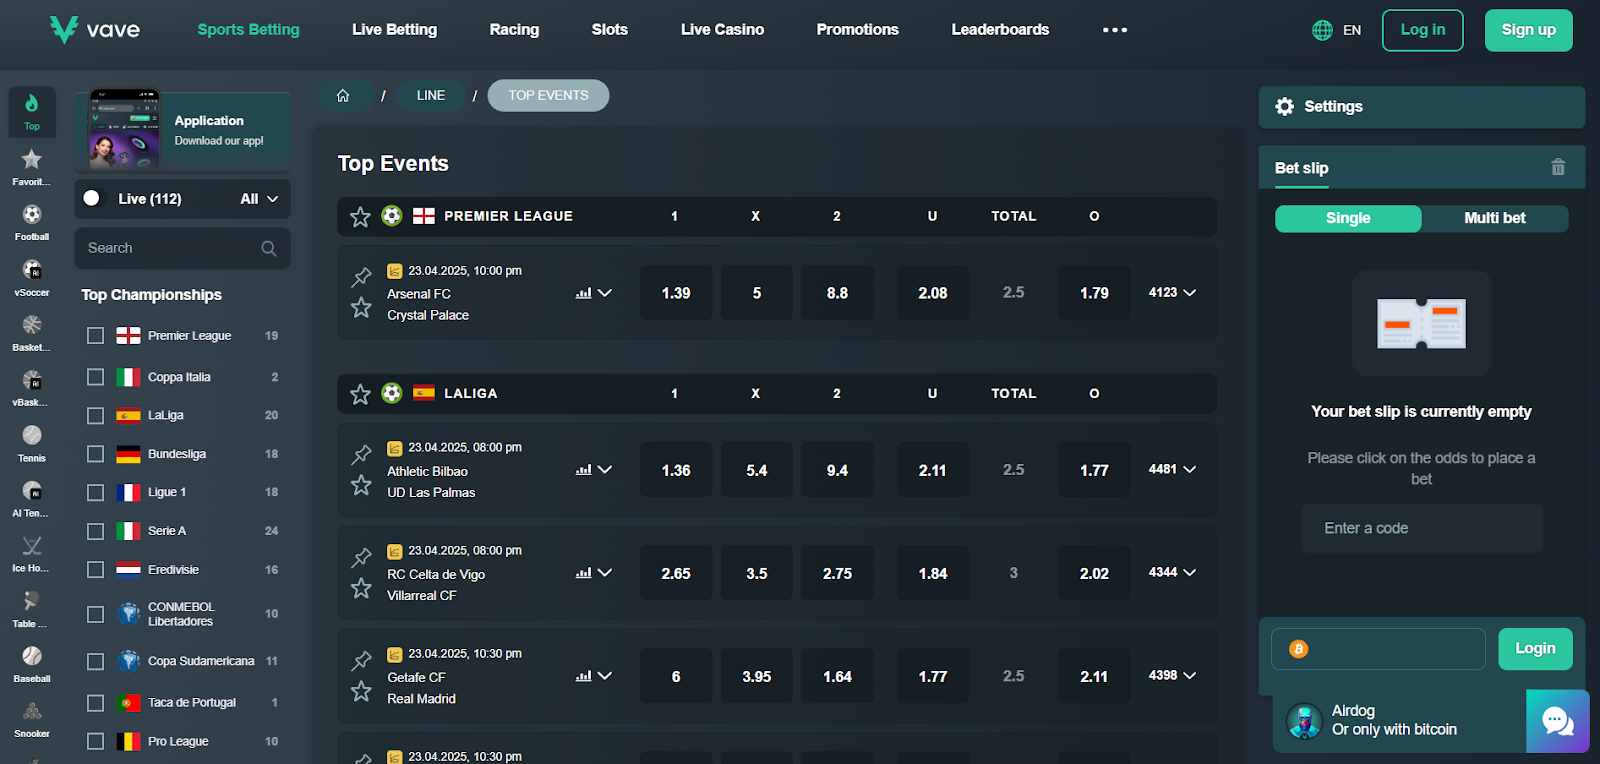Bet on Arsenal FC win at 1.39
This screenshot has height=764, width=1600.
click(676, 293)
